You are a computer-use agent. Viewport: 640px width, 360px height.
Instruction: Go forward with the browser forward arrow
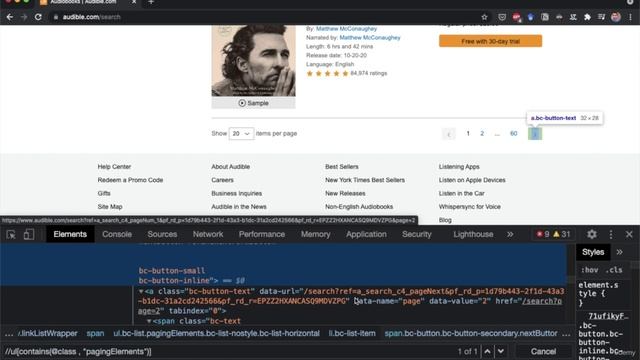(24, 17)
